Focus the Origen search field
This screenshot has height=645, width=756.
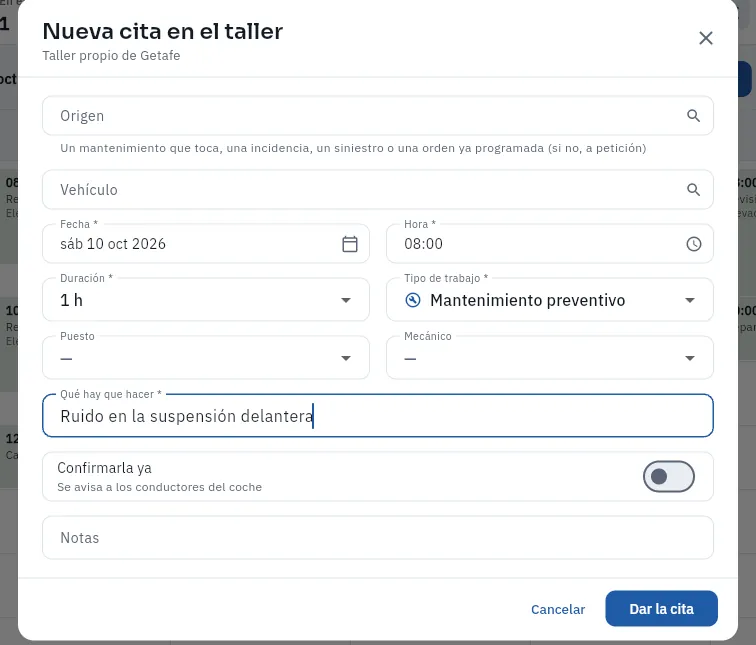click(x=378, y=116)
